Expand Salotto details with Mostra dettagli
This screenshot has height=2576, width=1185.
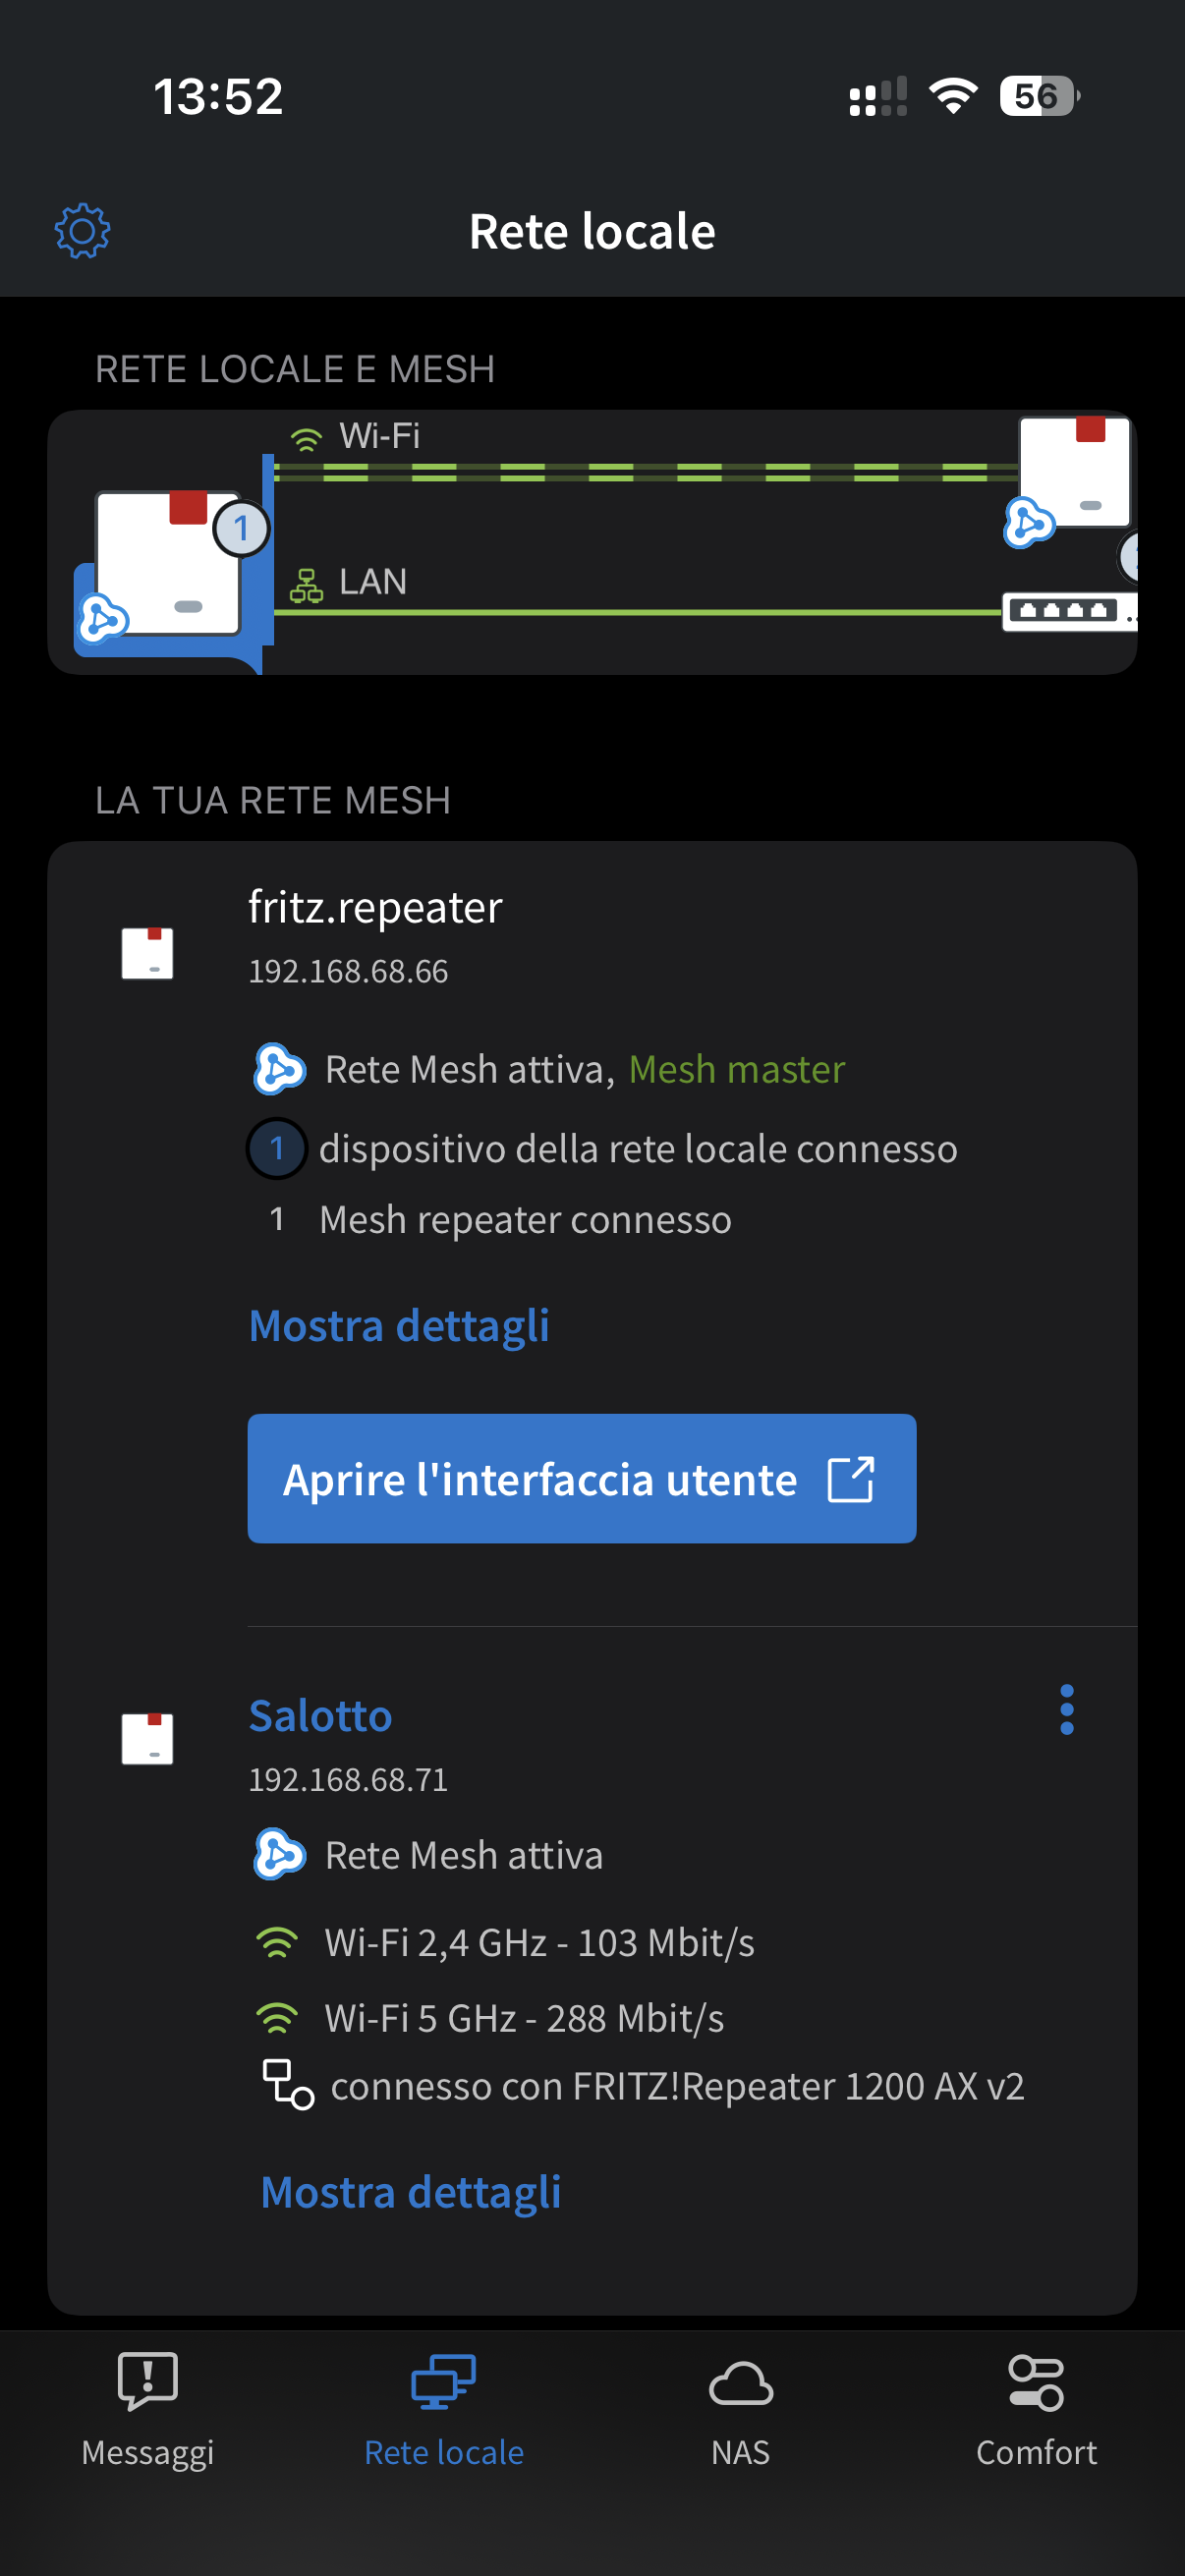pyautogui.click(x=410, y=2192)
